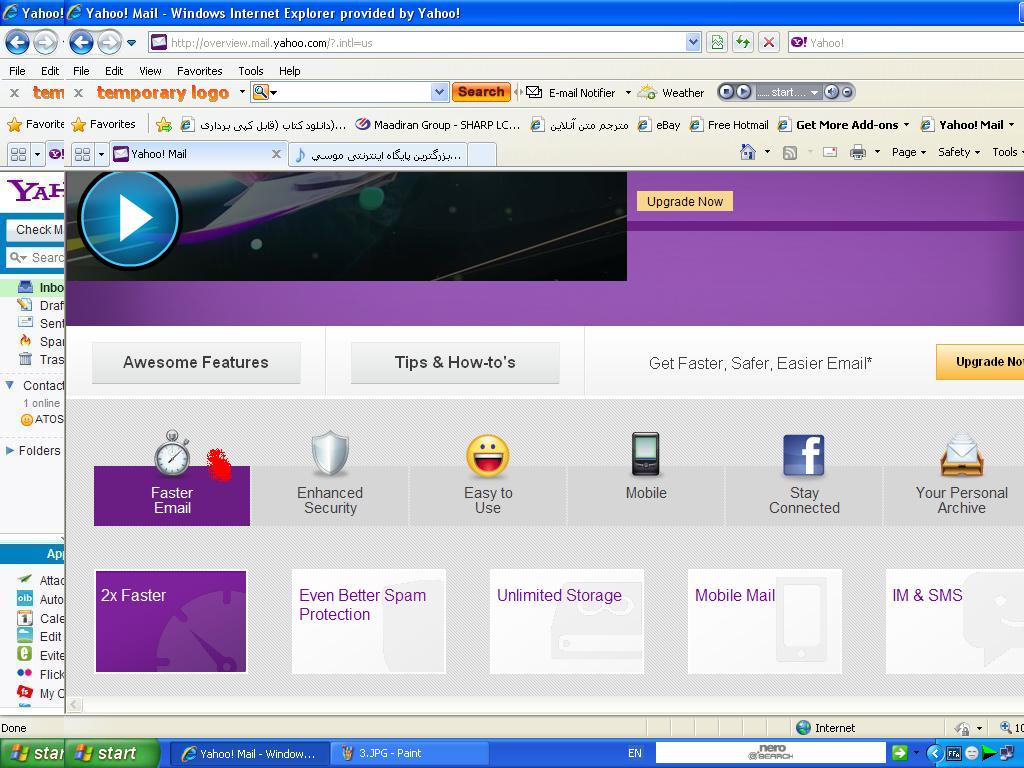
Task: Collapse the Contacts section triangle
Action: click(10, 385)
